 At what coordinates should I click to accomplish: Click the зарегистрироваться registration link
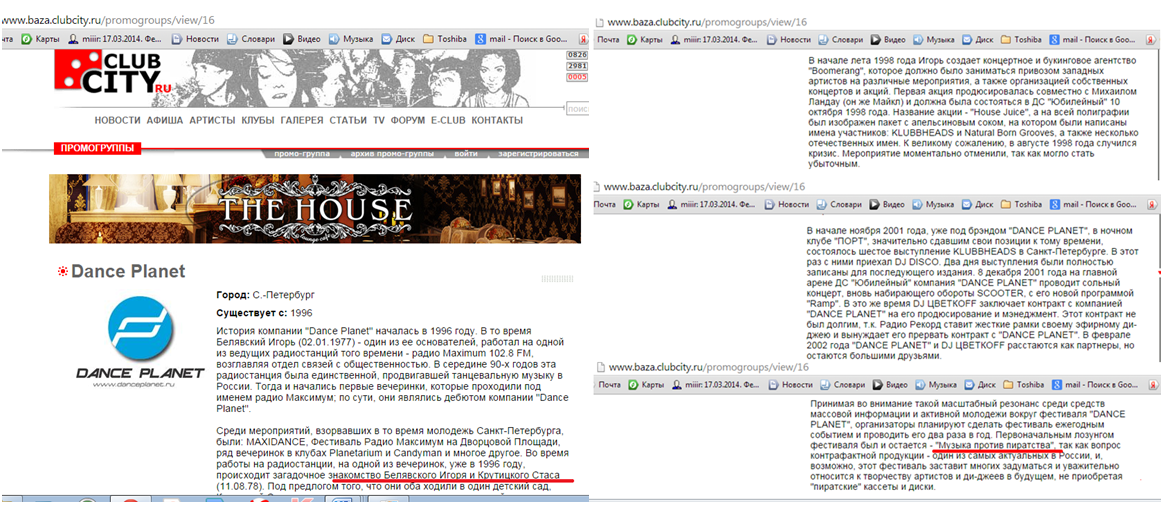coord(537,154)
